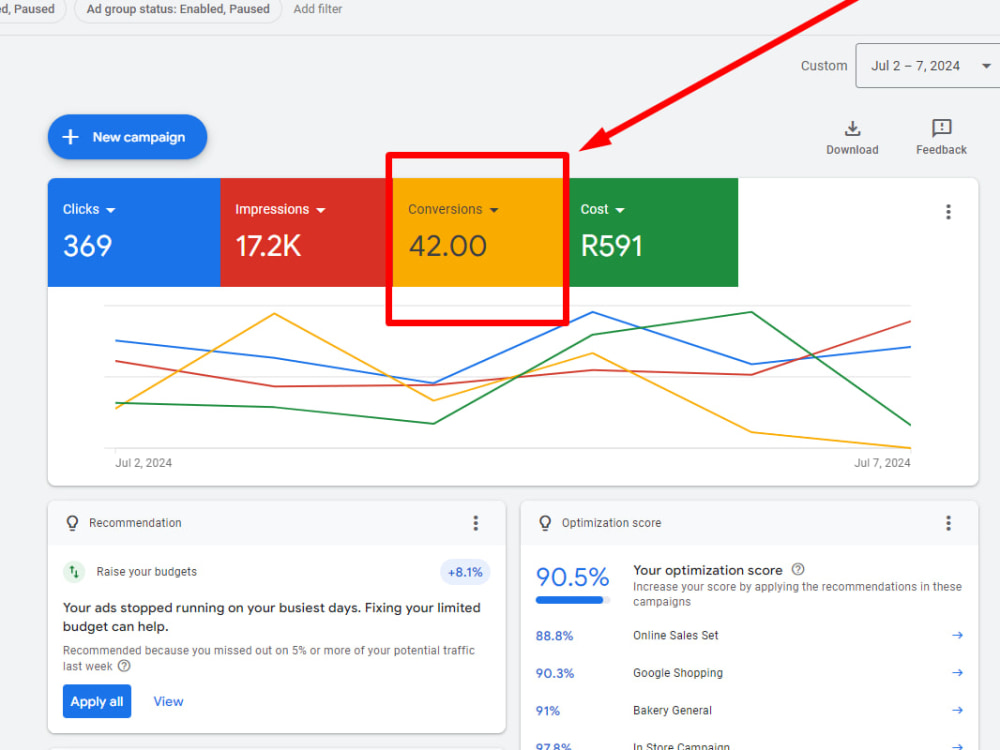Click the Custom date label
The image size is (1000, 750).
click(x=824, y=66)
